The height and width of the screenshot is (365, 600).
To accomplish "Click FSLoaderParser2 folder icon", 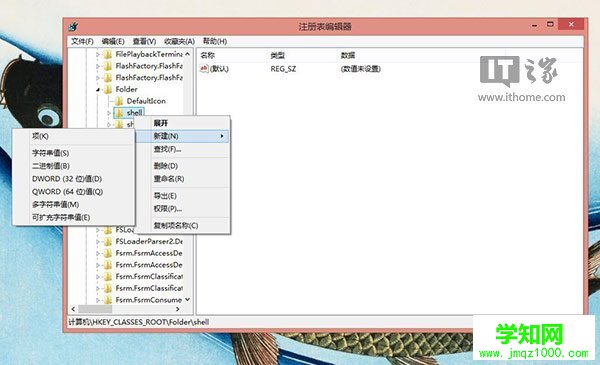I will click(x=108, y=241).
